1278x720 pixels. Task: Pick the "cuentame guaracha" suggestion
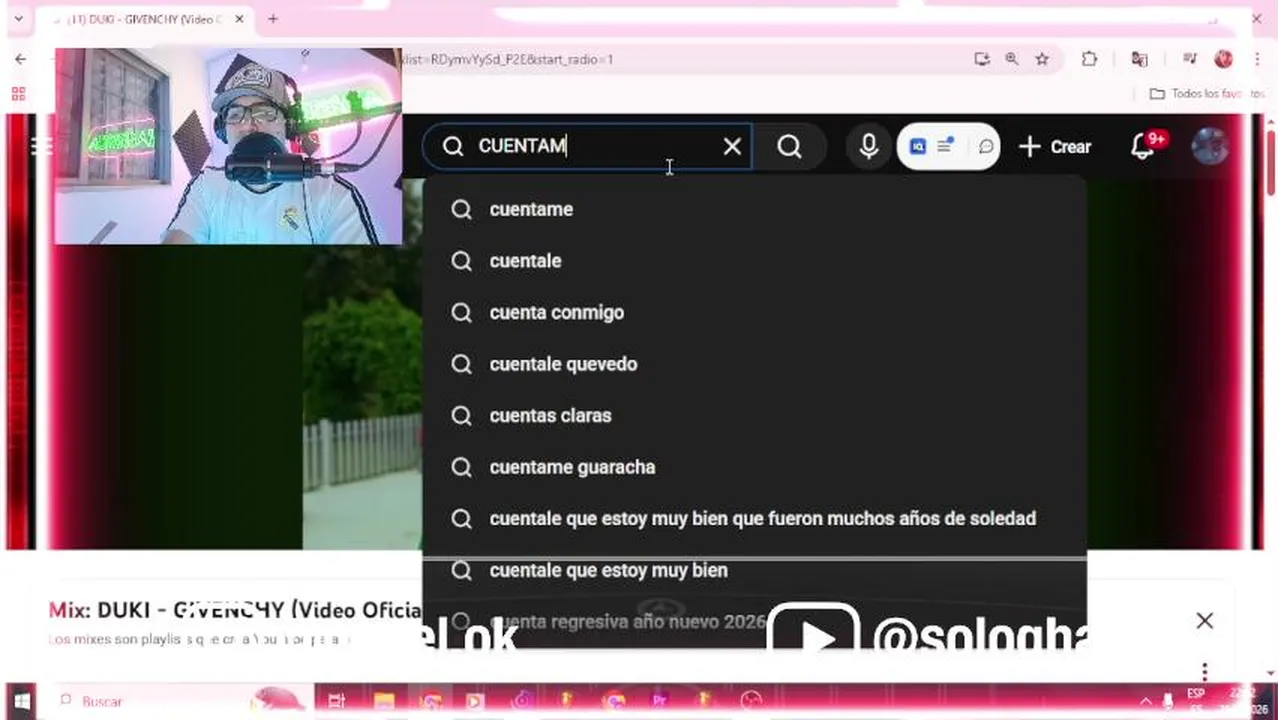[754, 467]
